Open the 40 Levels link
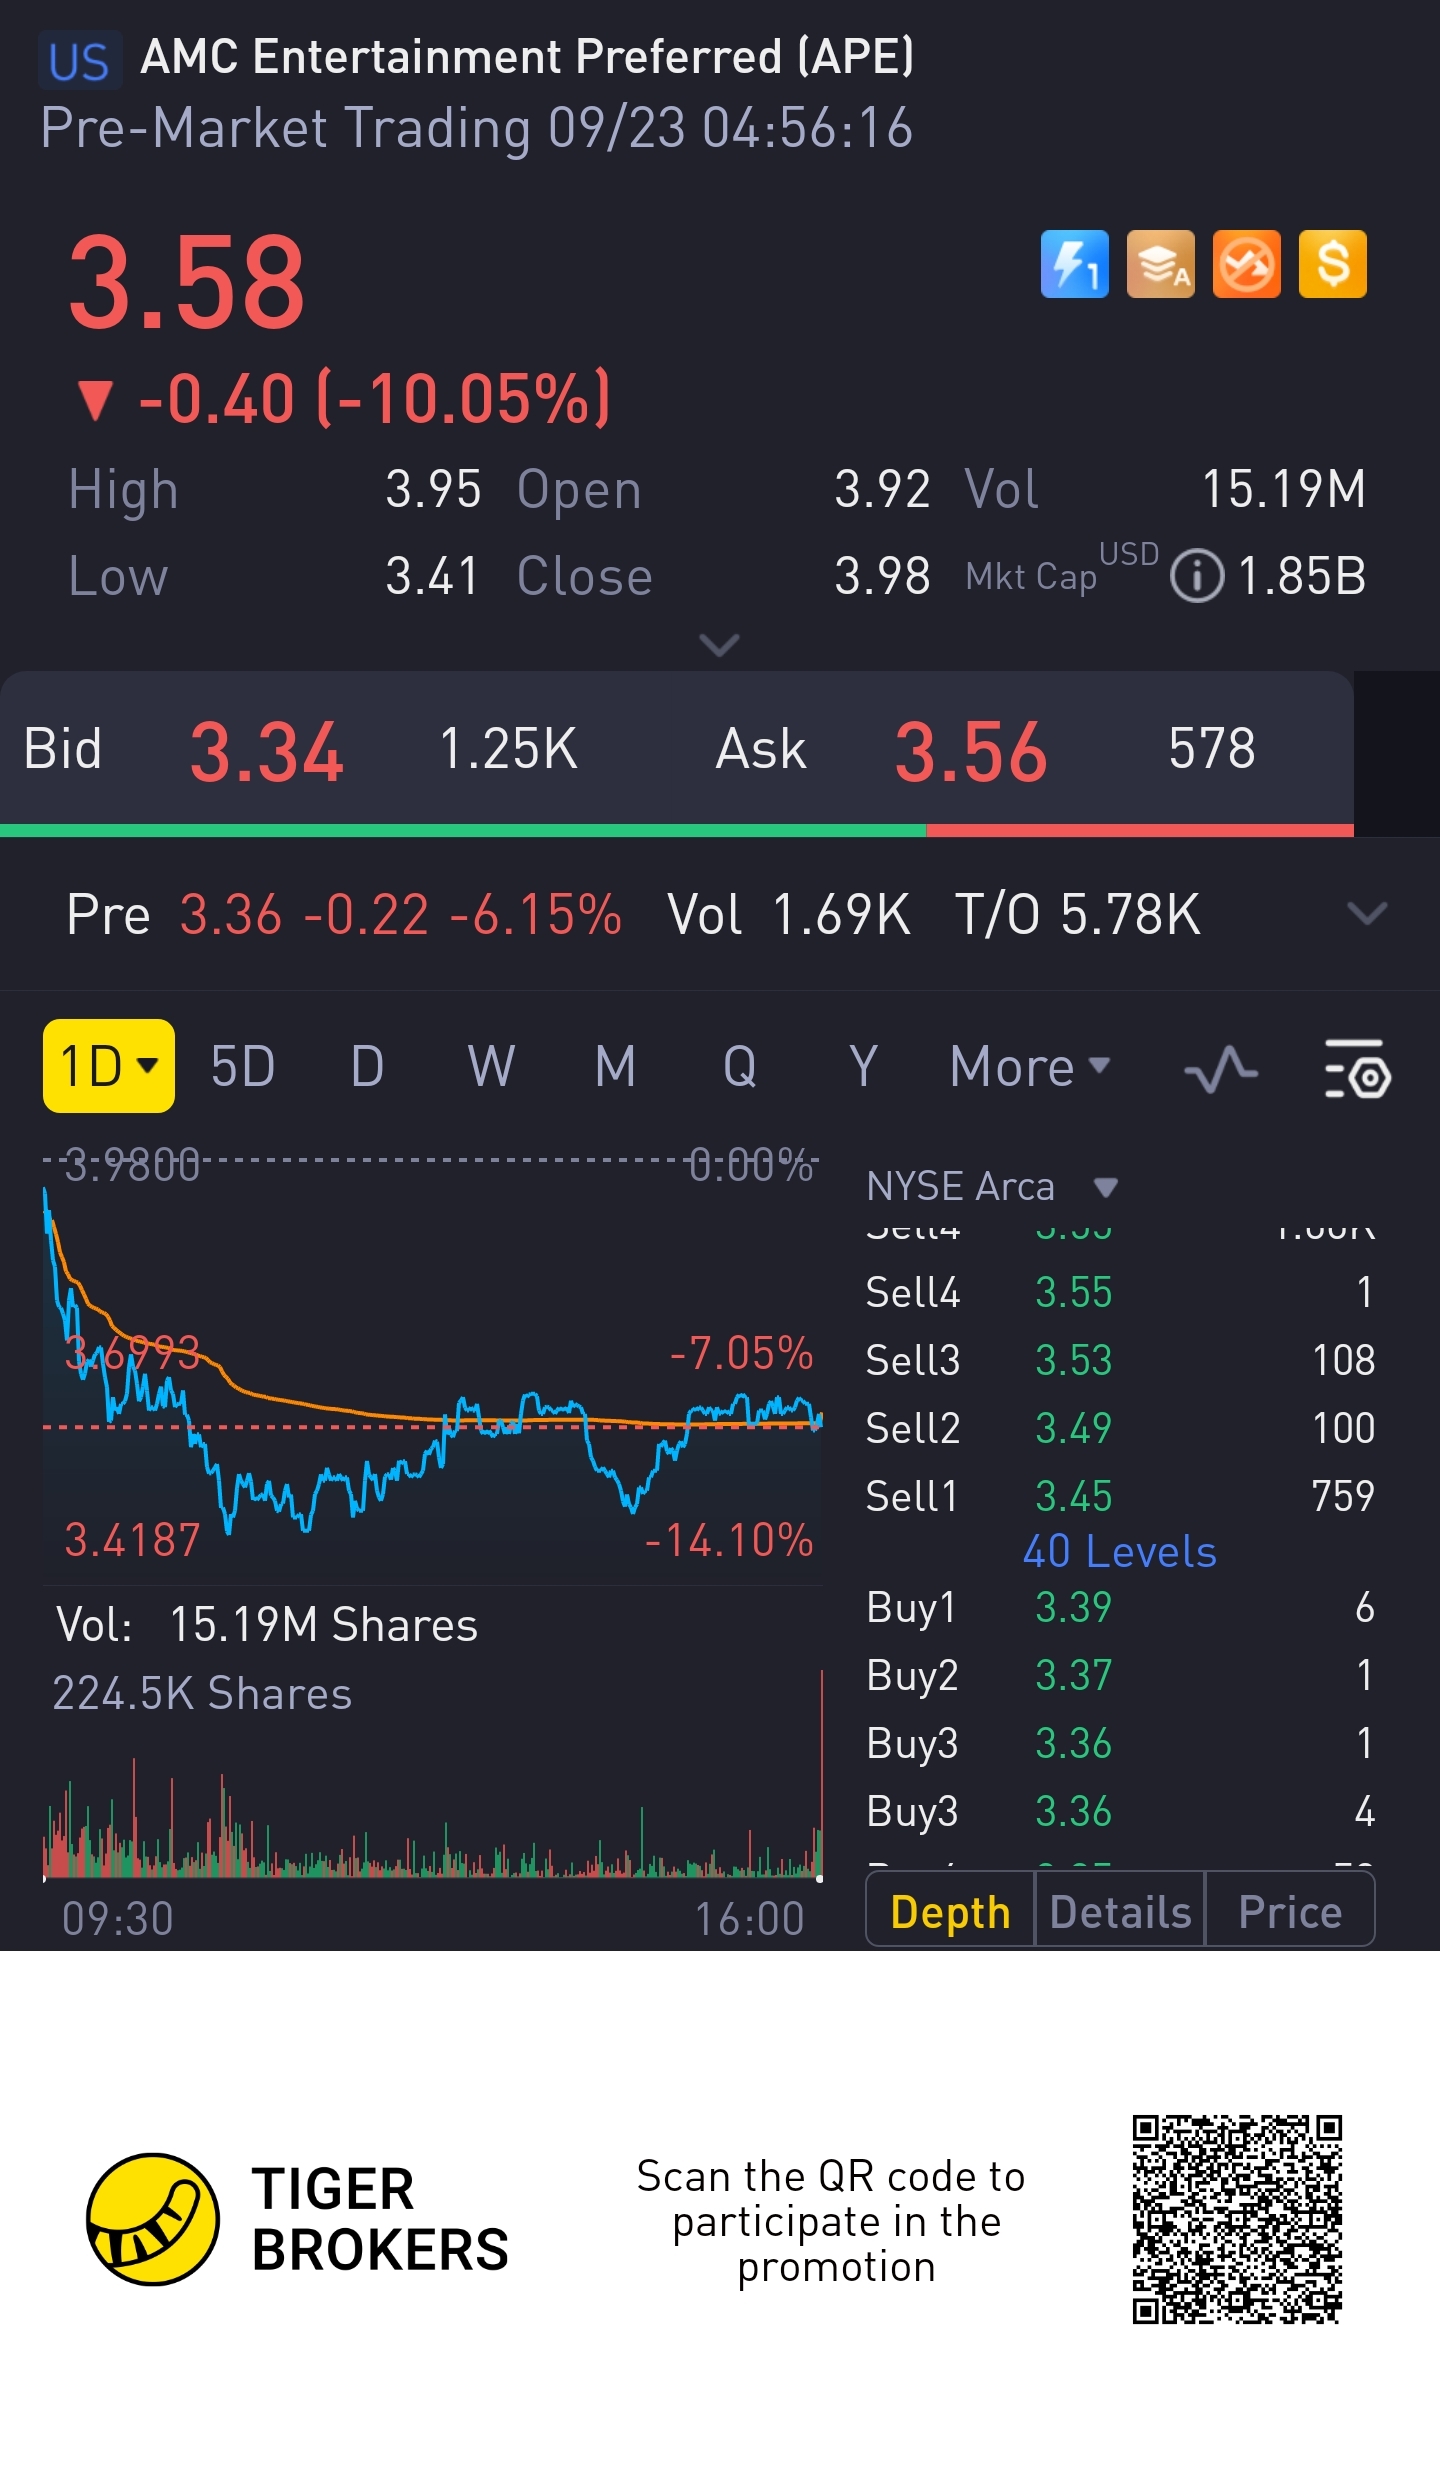The height and width of the screenshot is (2489, 1440). (1119, 1552)
